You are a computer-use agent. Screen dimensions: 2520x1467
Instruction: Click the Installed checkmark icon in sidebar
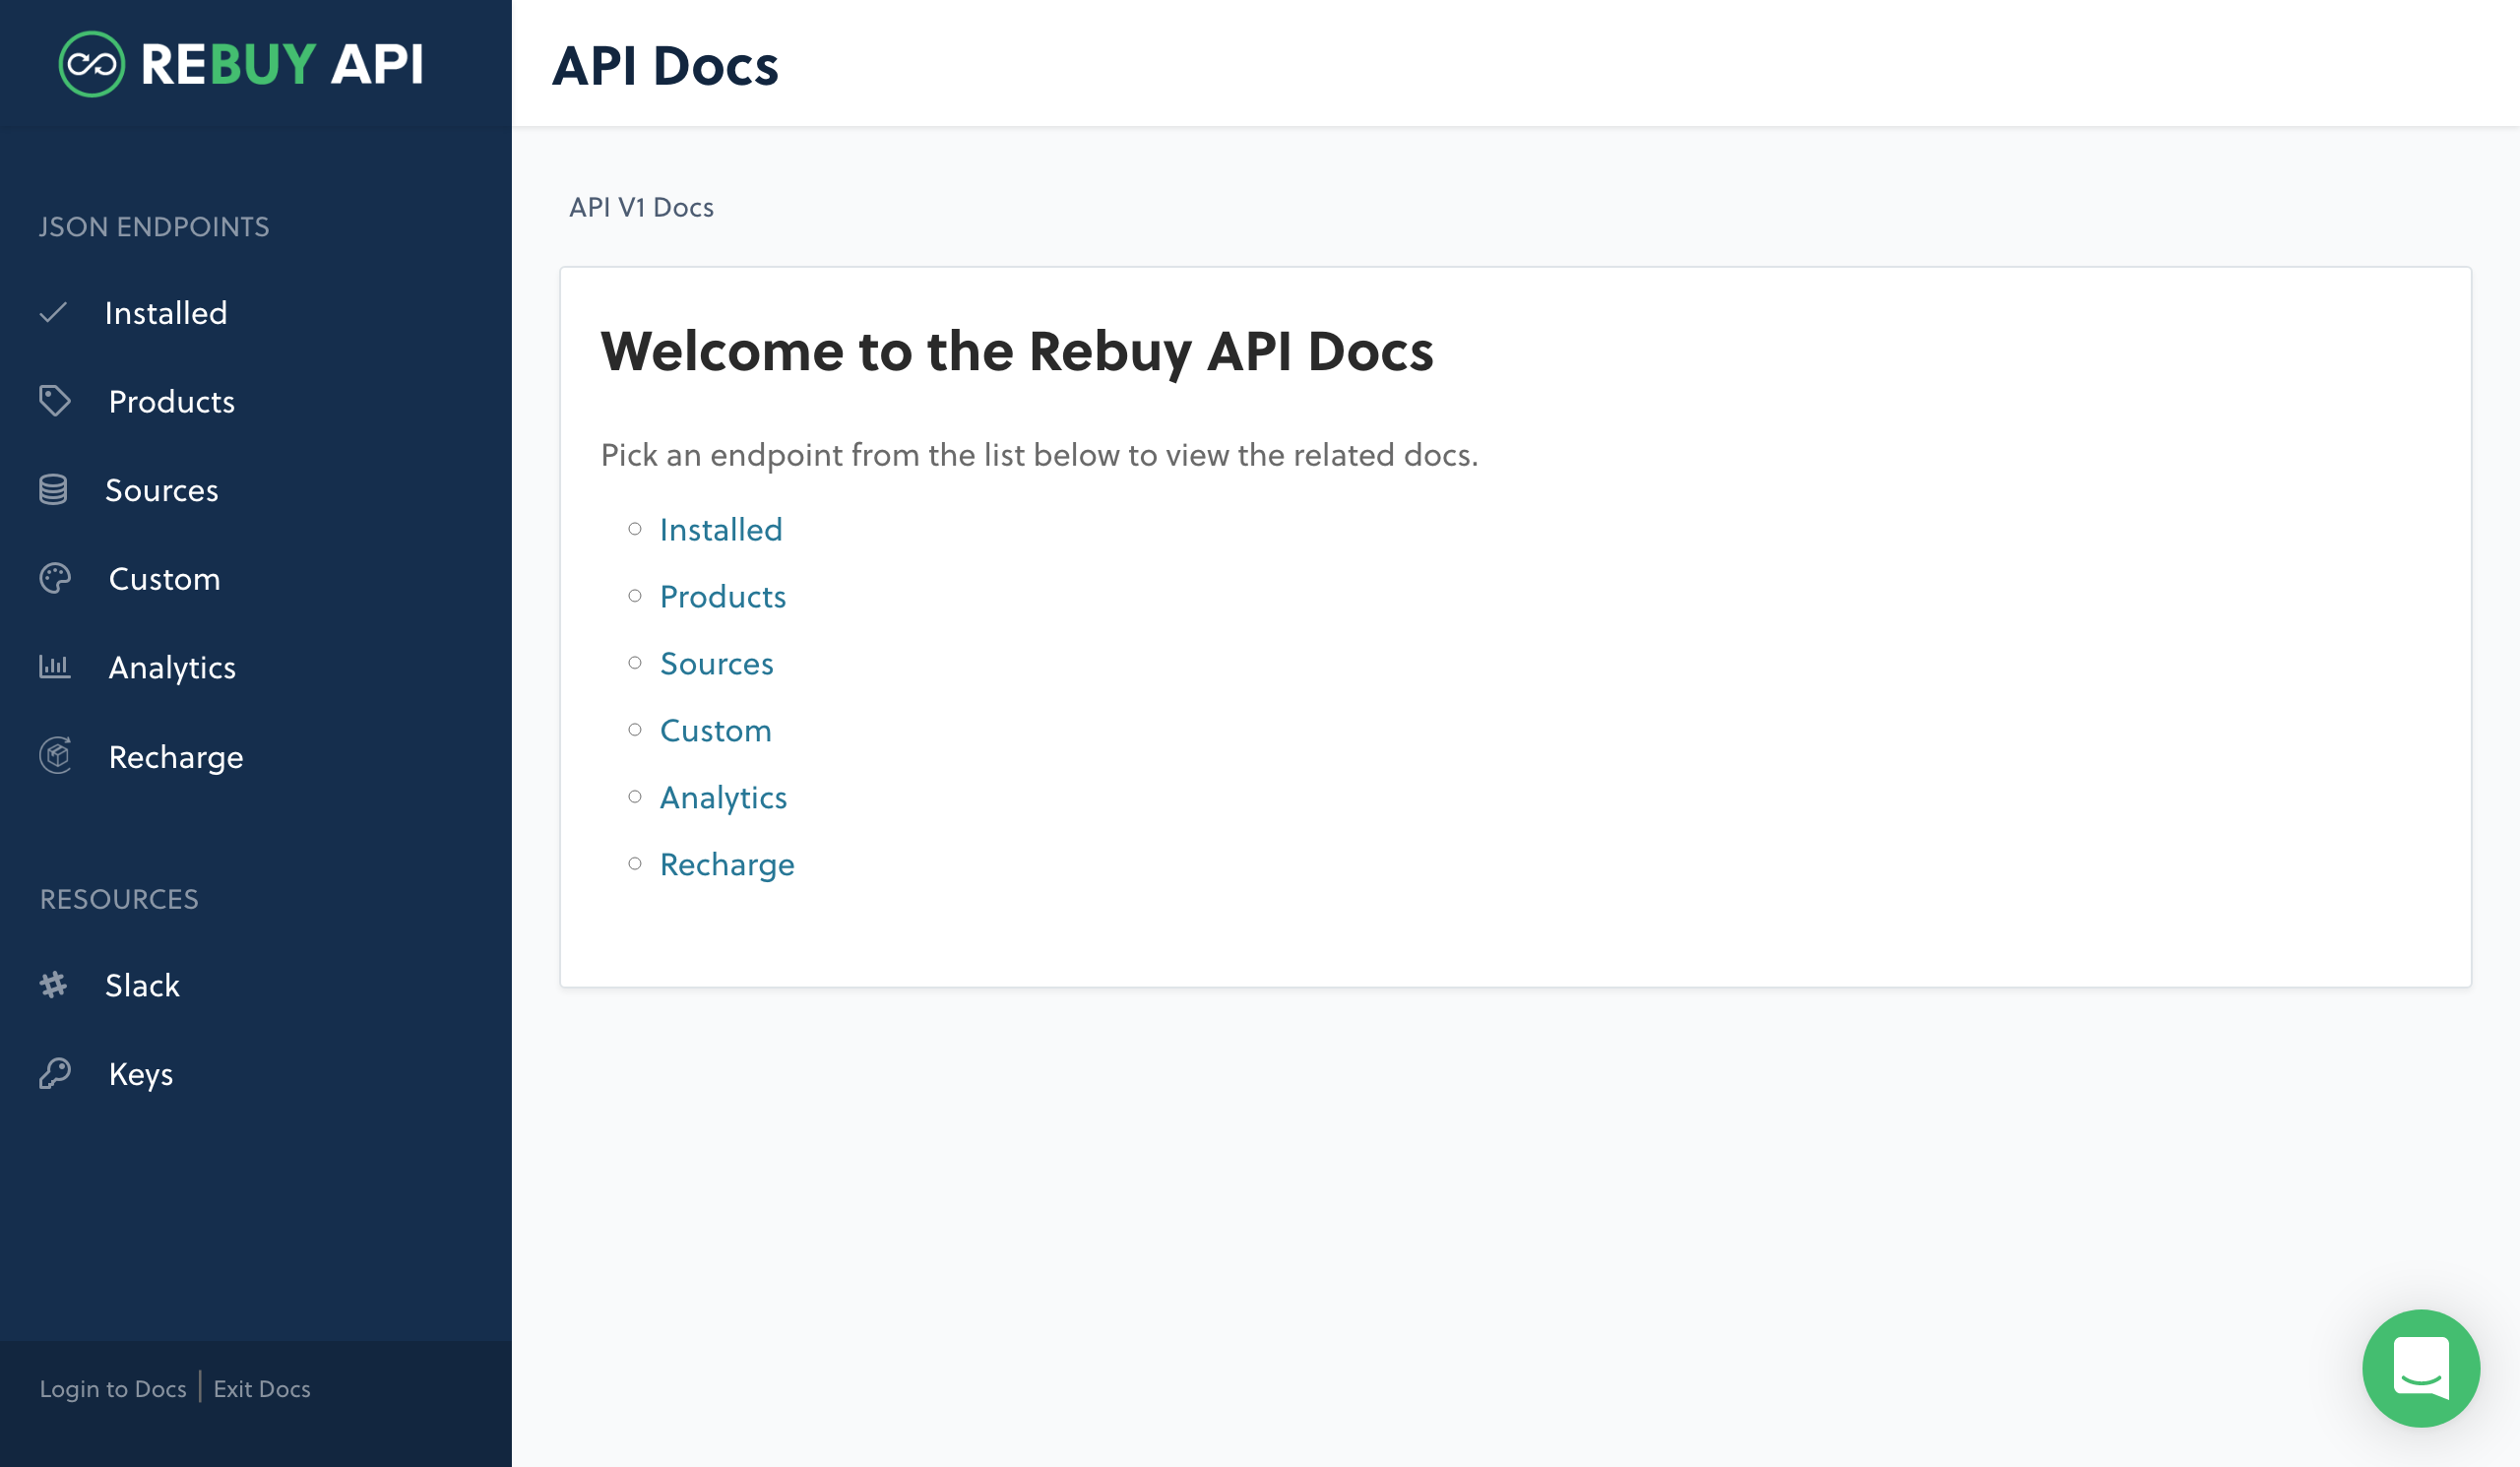pos(53,313)
